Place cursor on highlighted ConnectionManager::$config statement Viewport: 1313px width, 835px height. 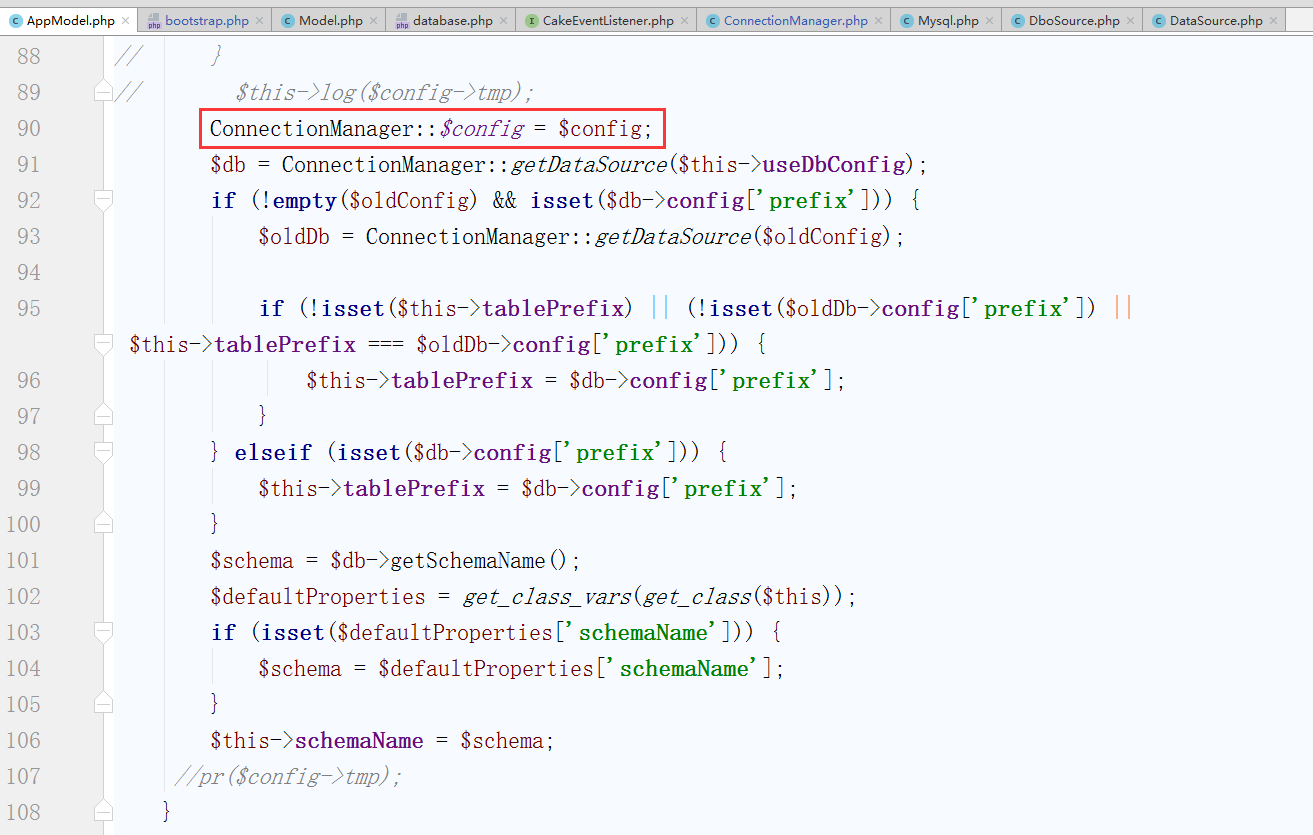[x=430, y=128]
